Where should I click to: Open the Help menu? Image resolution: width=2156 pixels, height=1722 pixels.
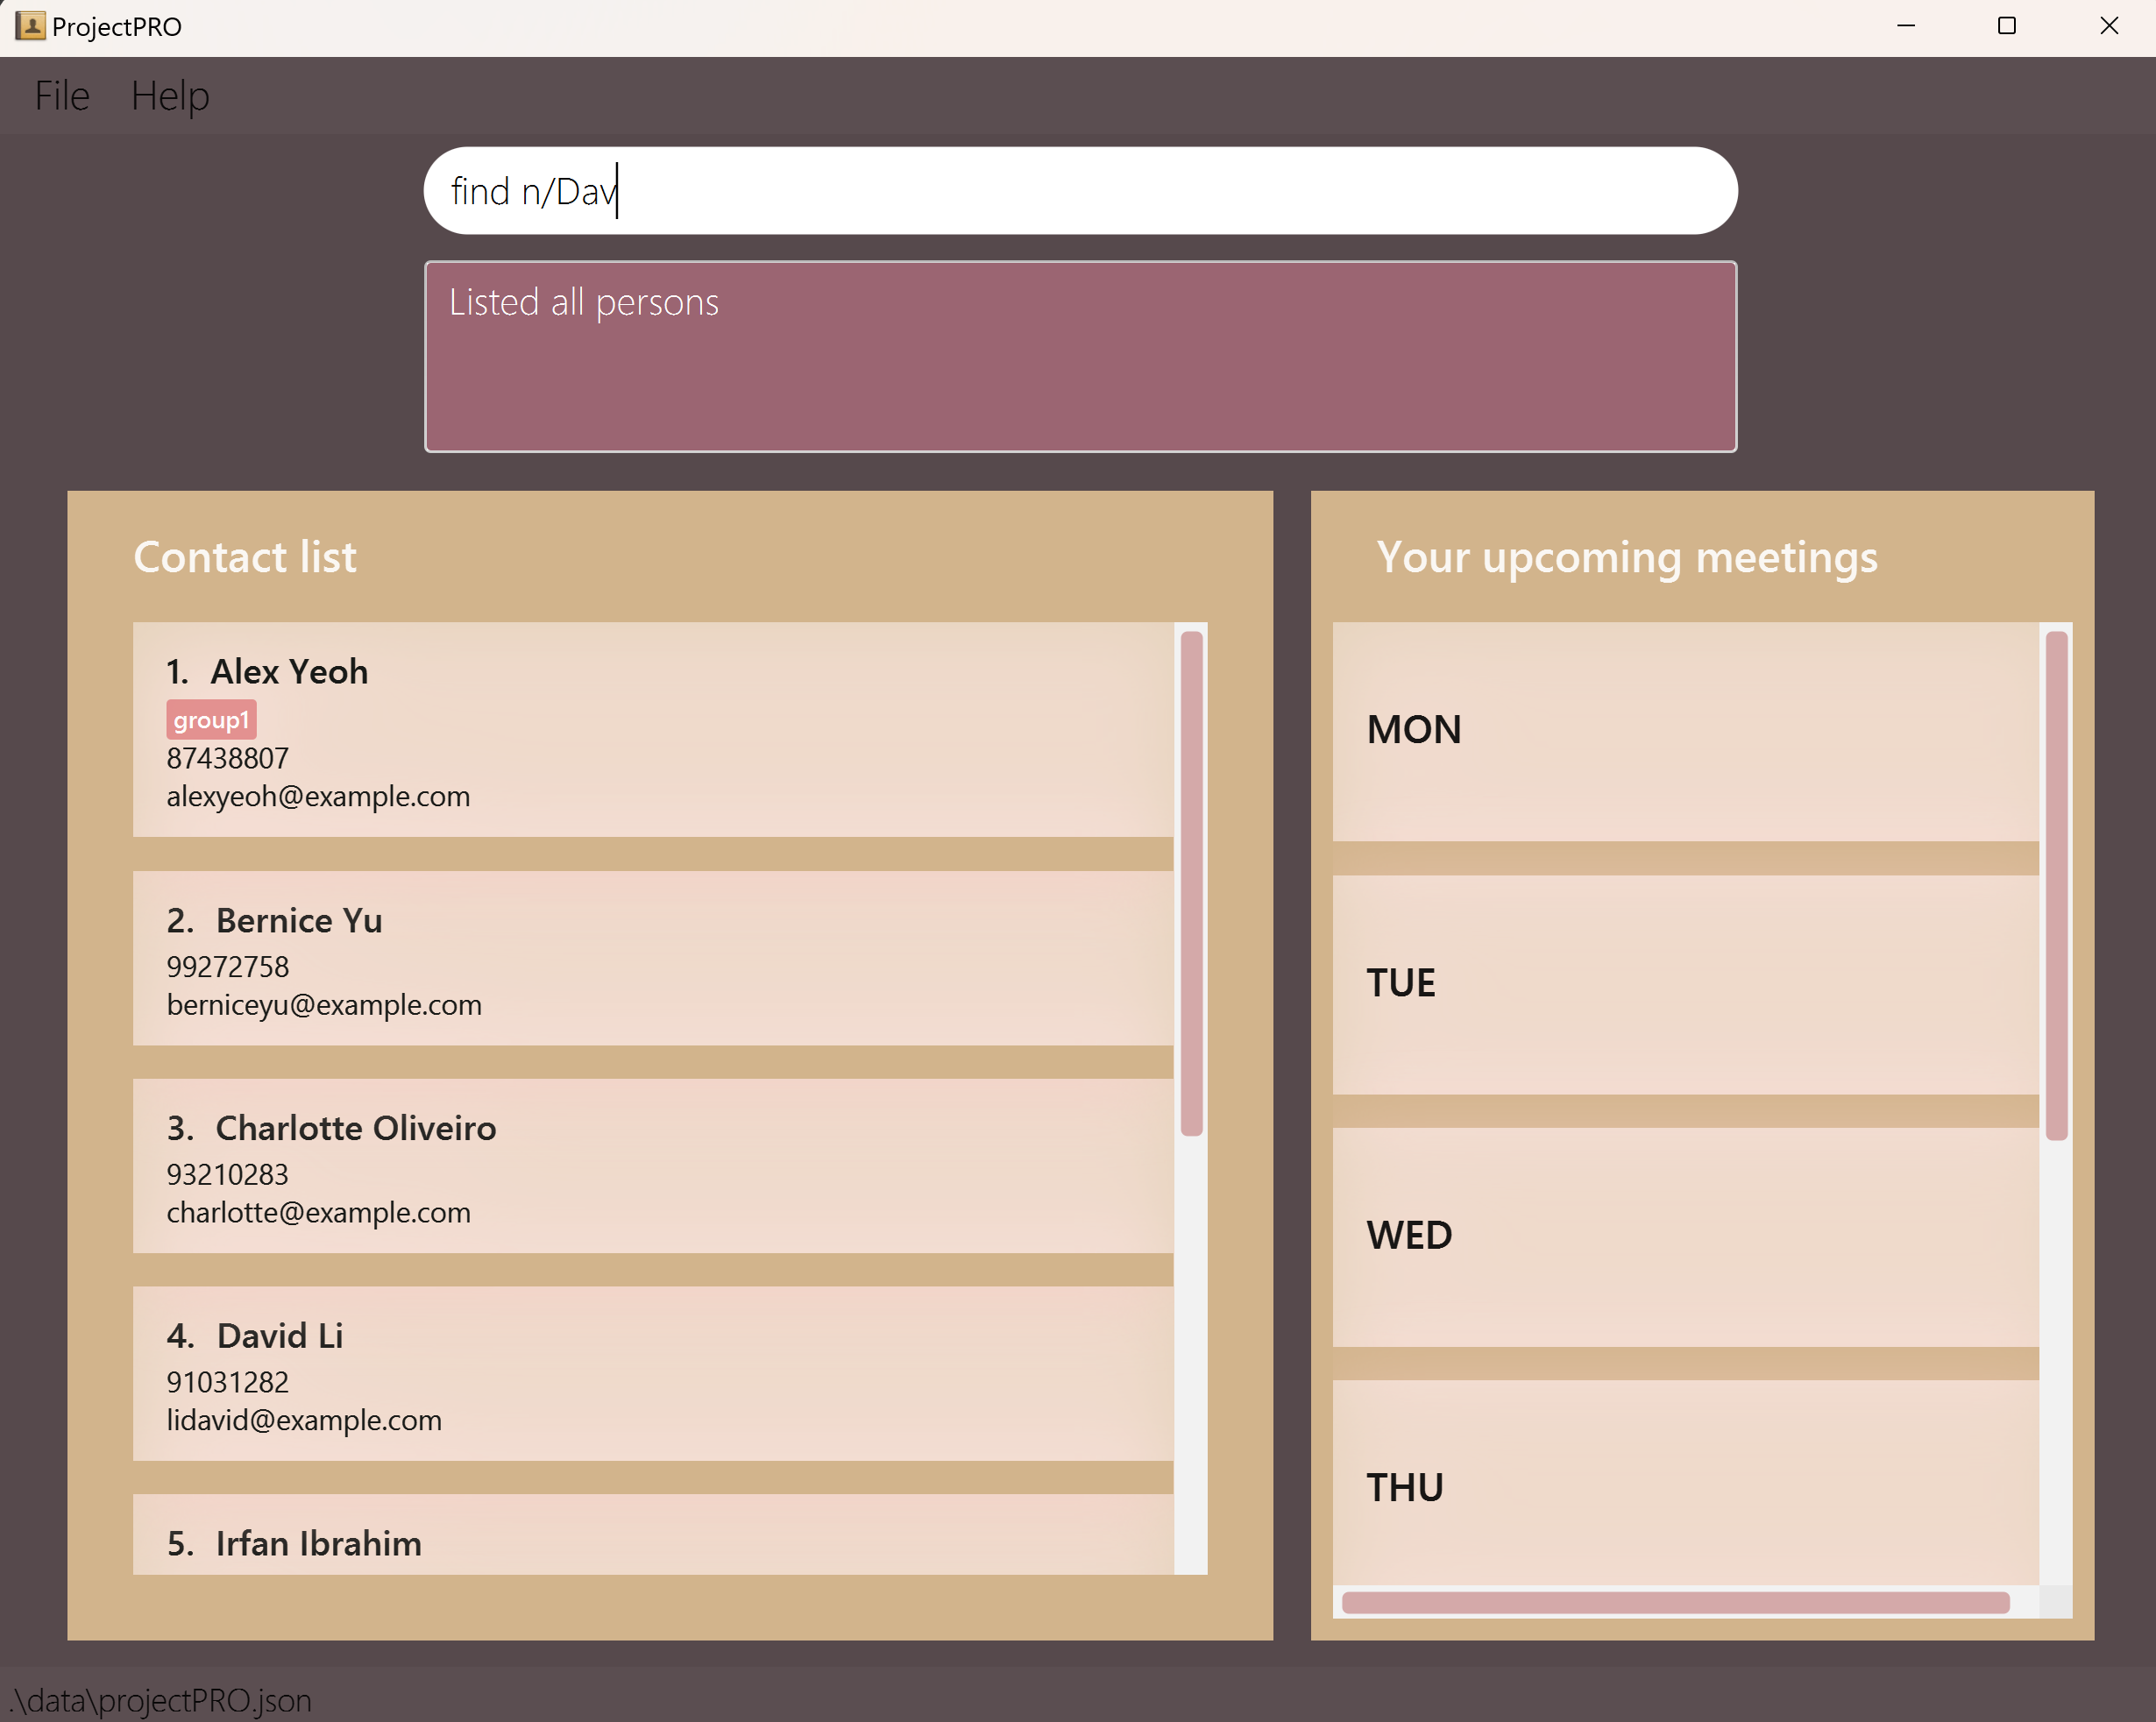pos(170,96)
